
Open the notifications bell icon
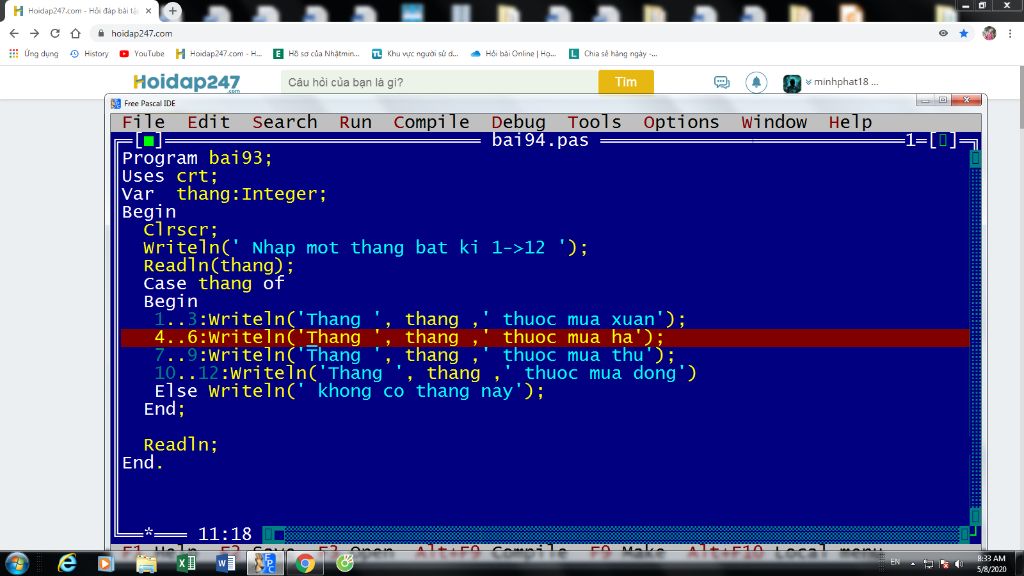(756, 82)
